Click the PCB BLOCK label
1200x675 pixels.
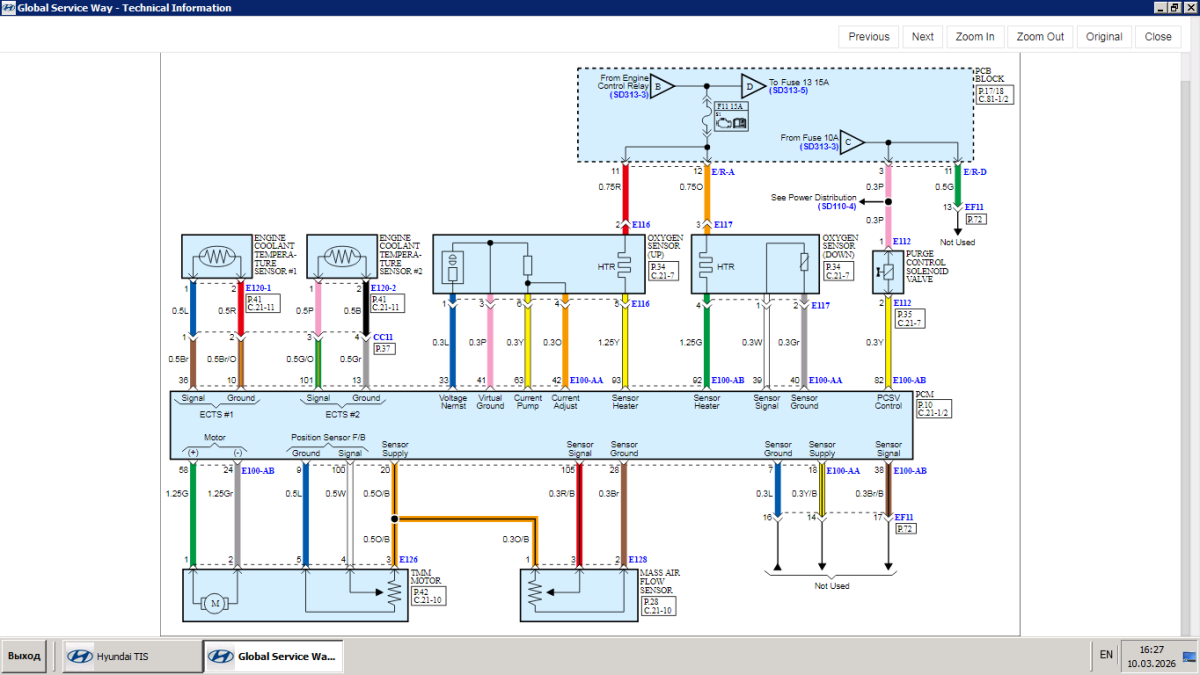(x=990, y=75)
